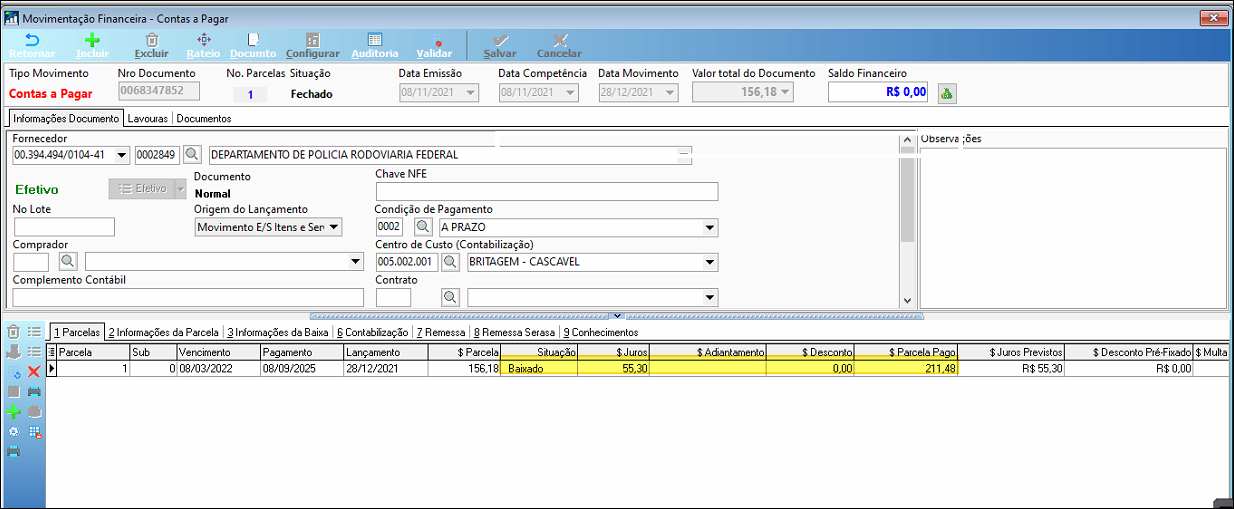Click the Retornar toolbar button

(x=32, y=45)
